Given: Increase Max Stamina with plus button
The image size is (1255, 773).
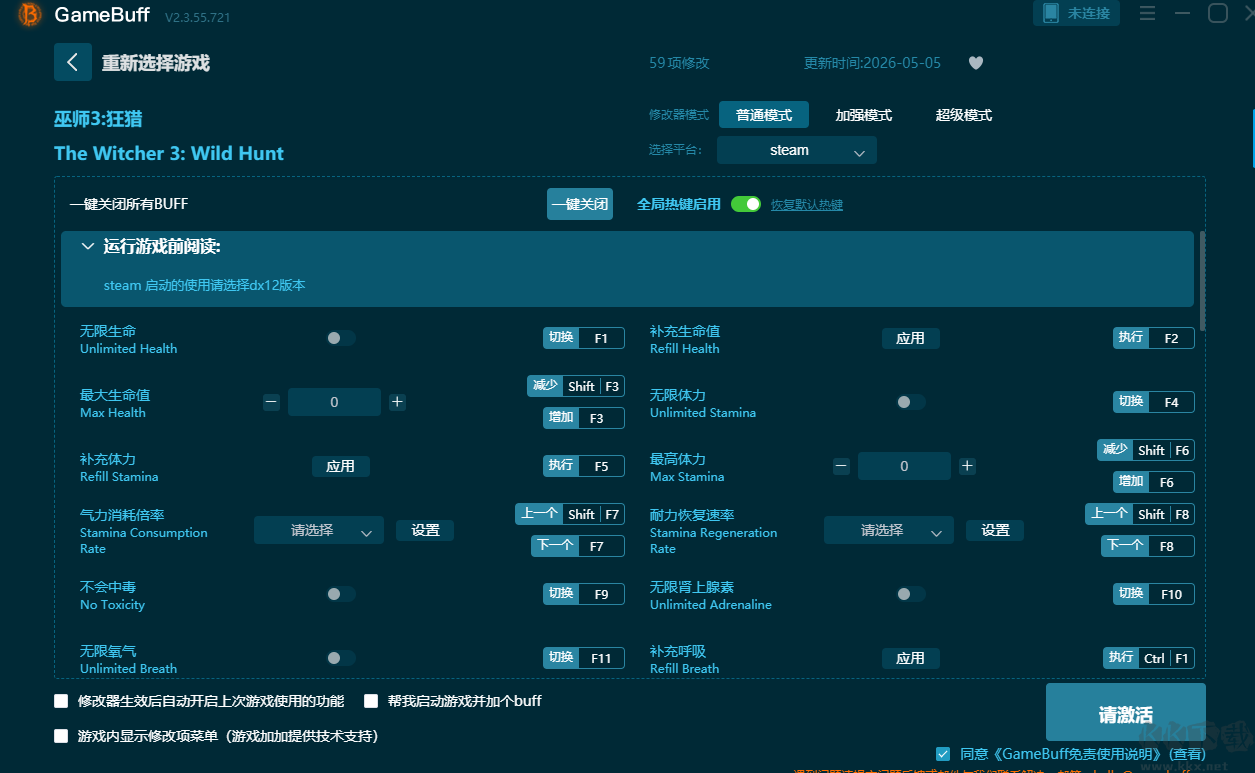Looking at the screenshot, I should tap(967, 466).
